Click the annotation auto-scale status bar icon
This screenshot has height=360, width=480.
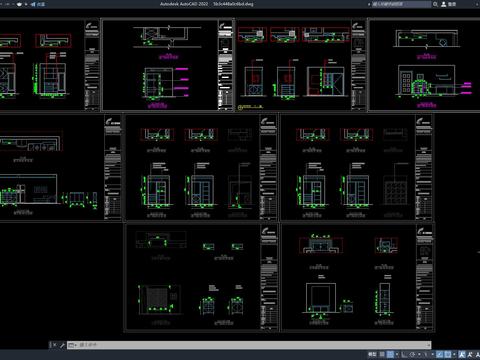pos(470,354)
